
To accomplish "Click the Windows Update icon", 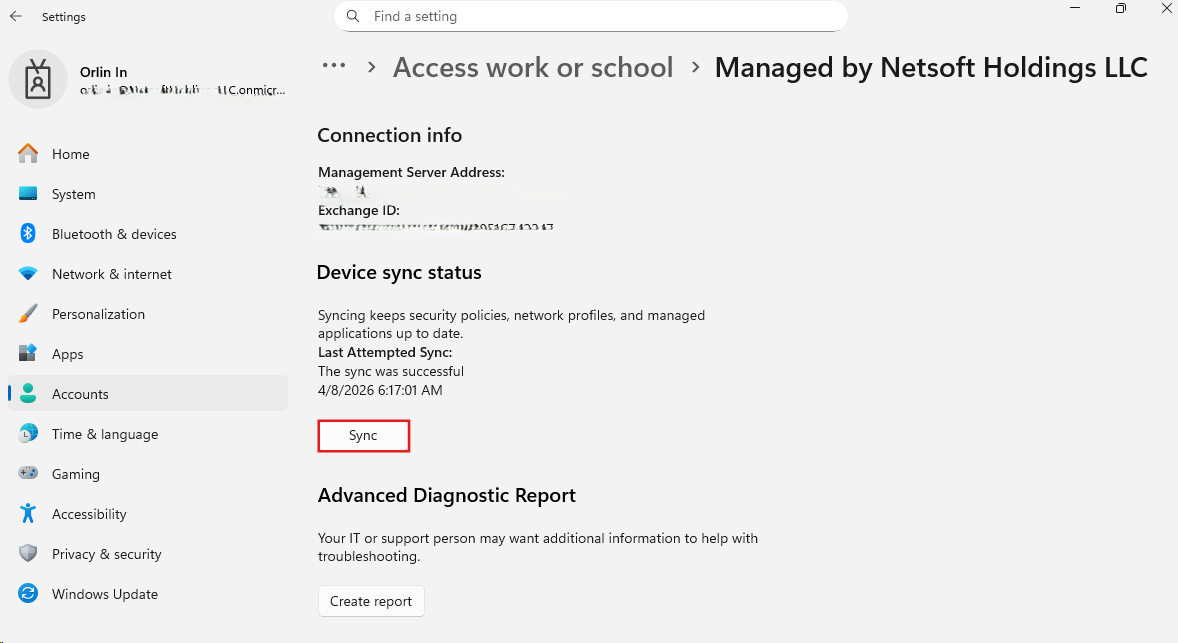I will coord(28,594).
